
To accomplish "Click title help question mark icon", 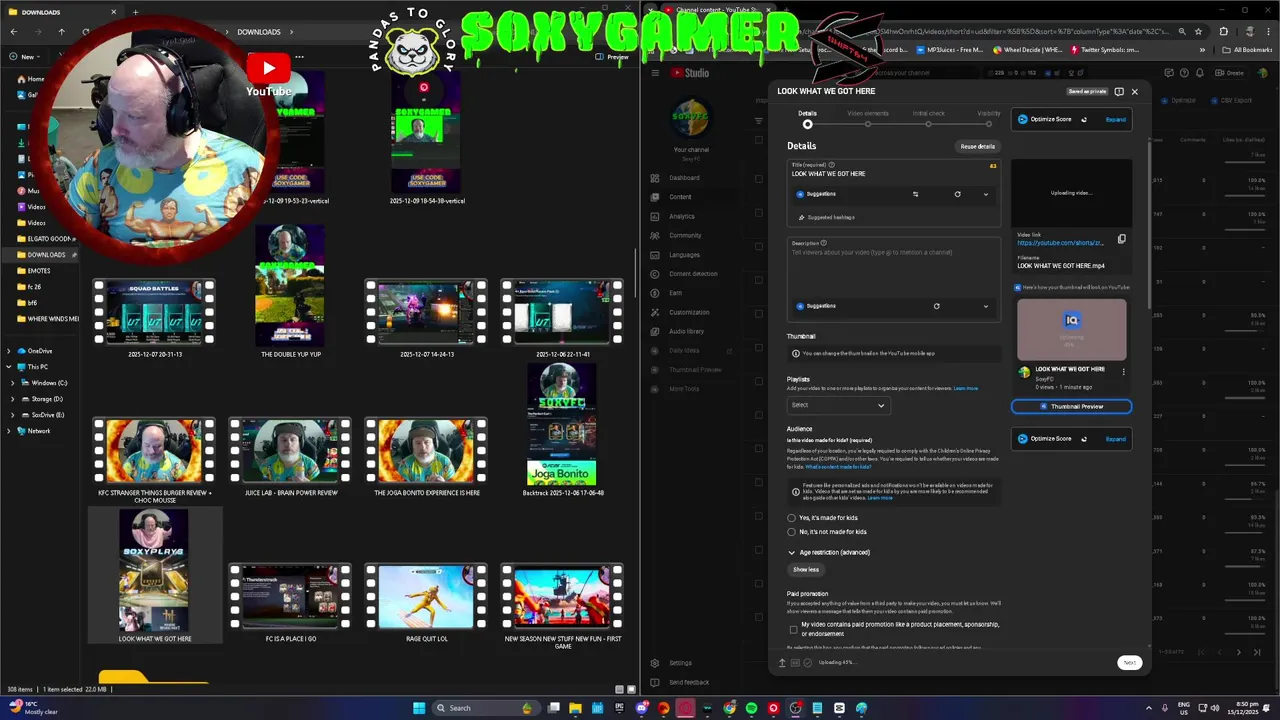I will (832, 165).
